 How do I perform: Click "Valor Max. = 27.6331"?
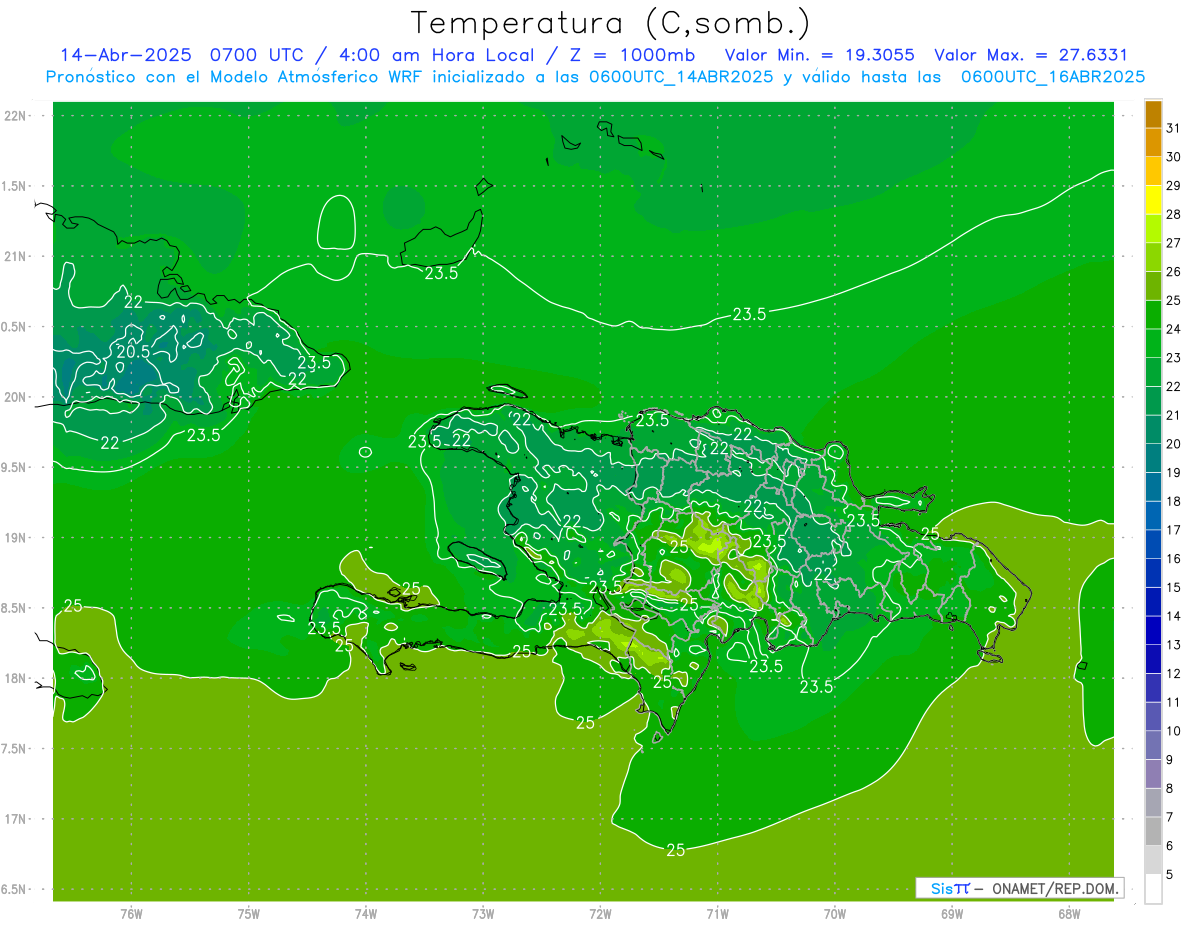coord(1031,55)
